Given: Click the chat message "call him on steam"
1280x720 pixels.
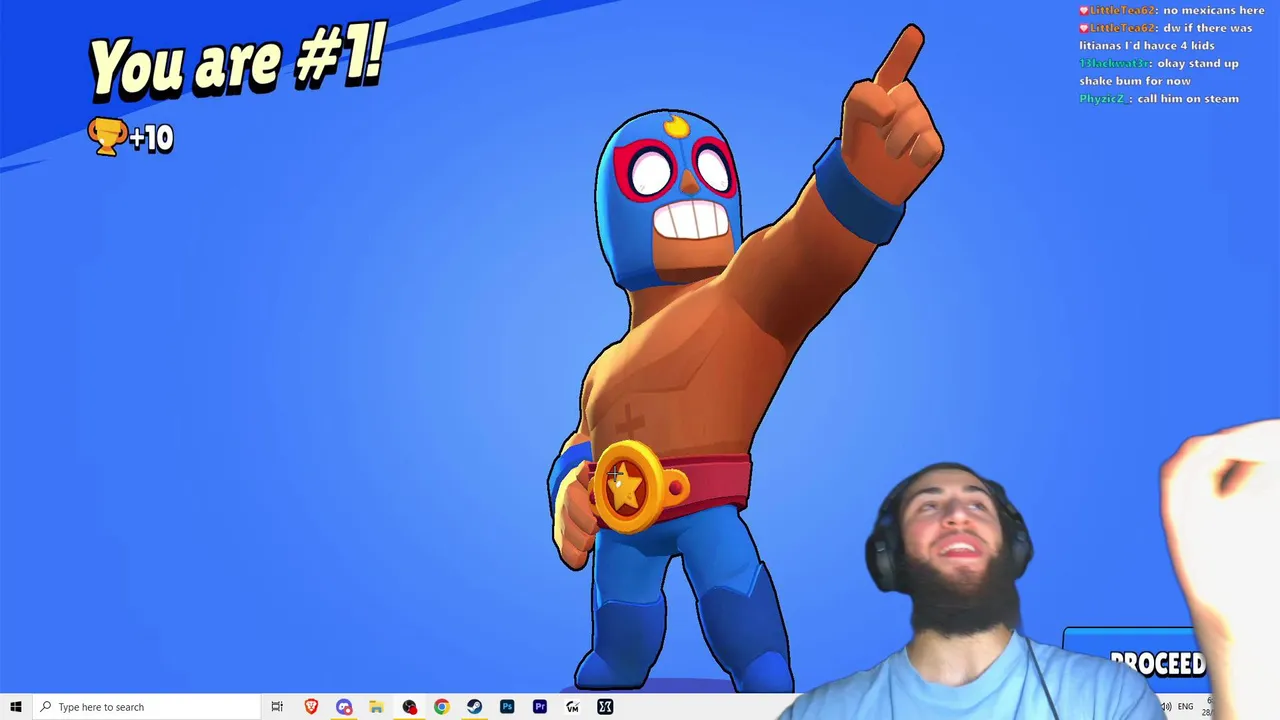Looking at the screenshot, I should pos(1188,99).
